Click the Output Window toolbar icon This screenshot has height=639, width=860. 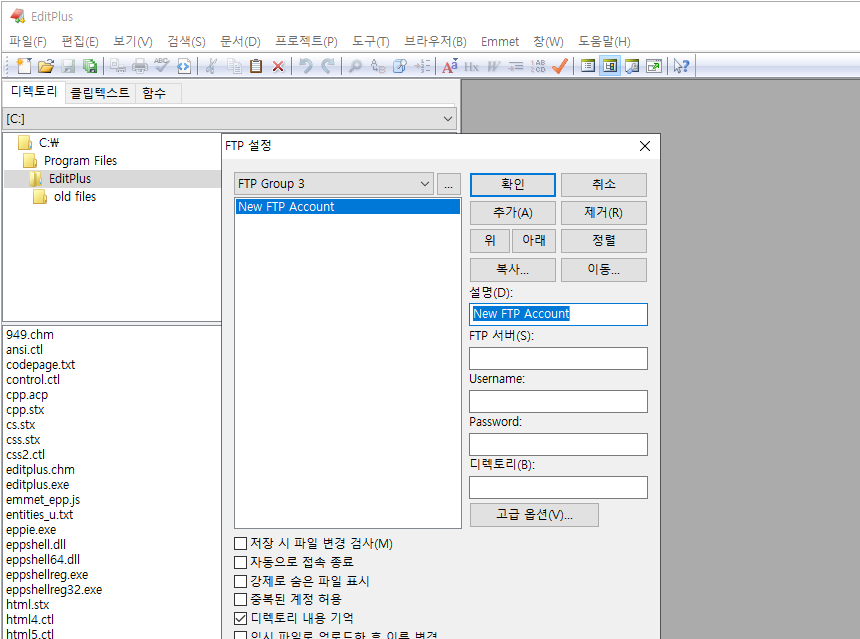[632, 66]
